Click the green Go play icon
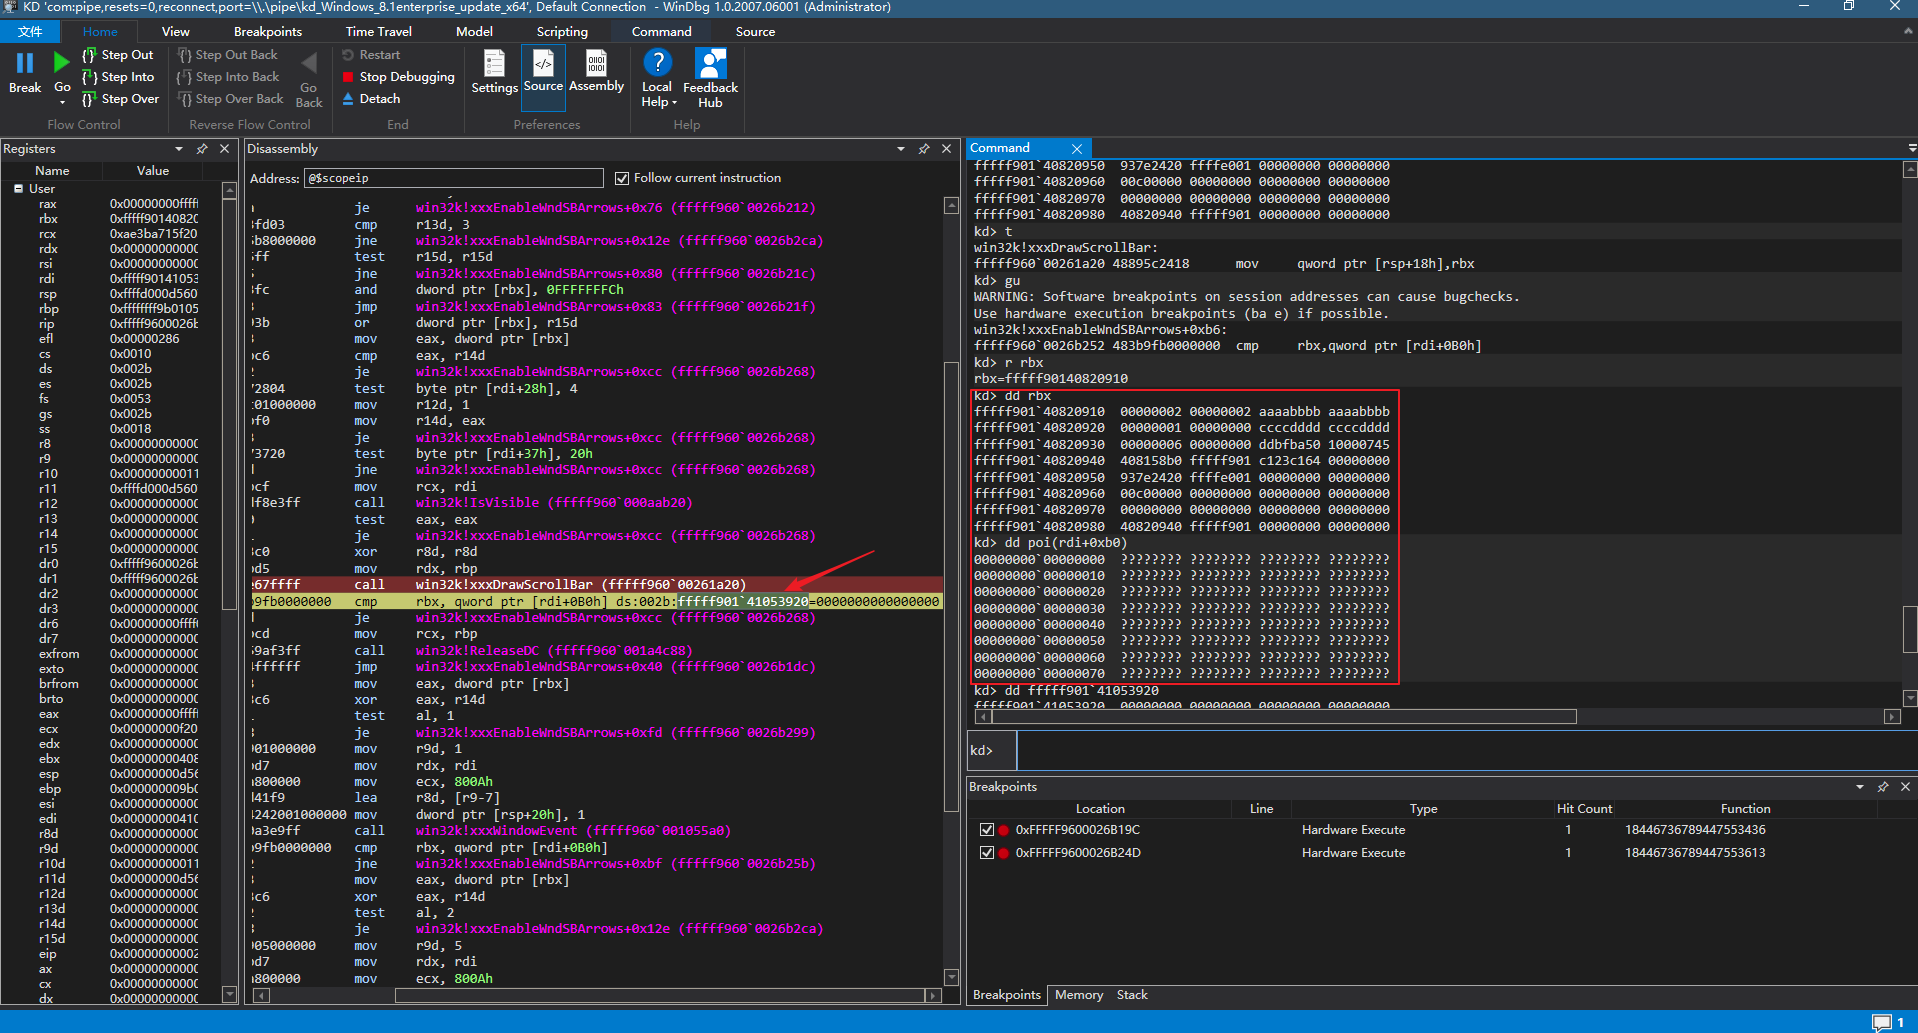1918x1033 pixels. 62,63
